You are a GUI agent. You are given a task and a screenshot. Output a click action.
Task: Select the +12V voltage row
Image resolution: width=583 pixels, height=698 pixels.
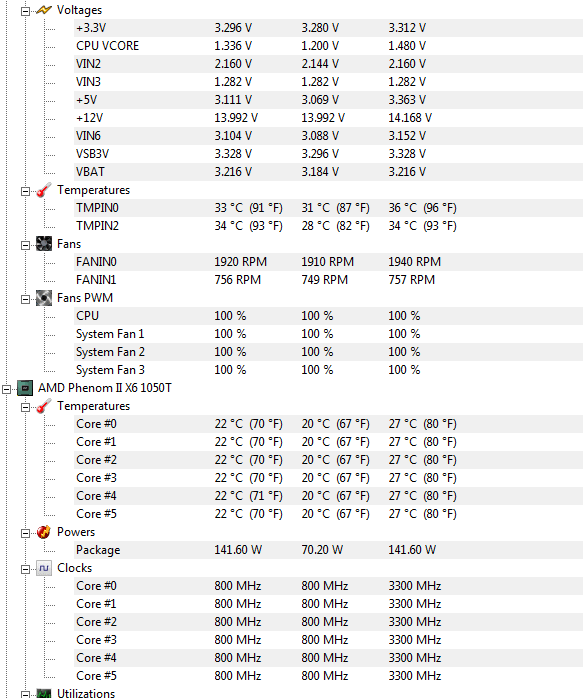[x=328, y=118]
